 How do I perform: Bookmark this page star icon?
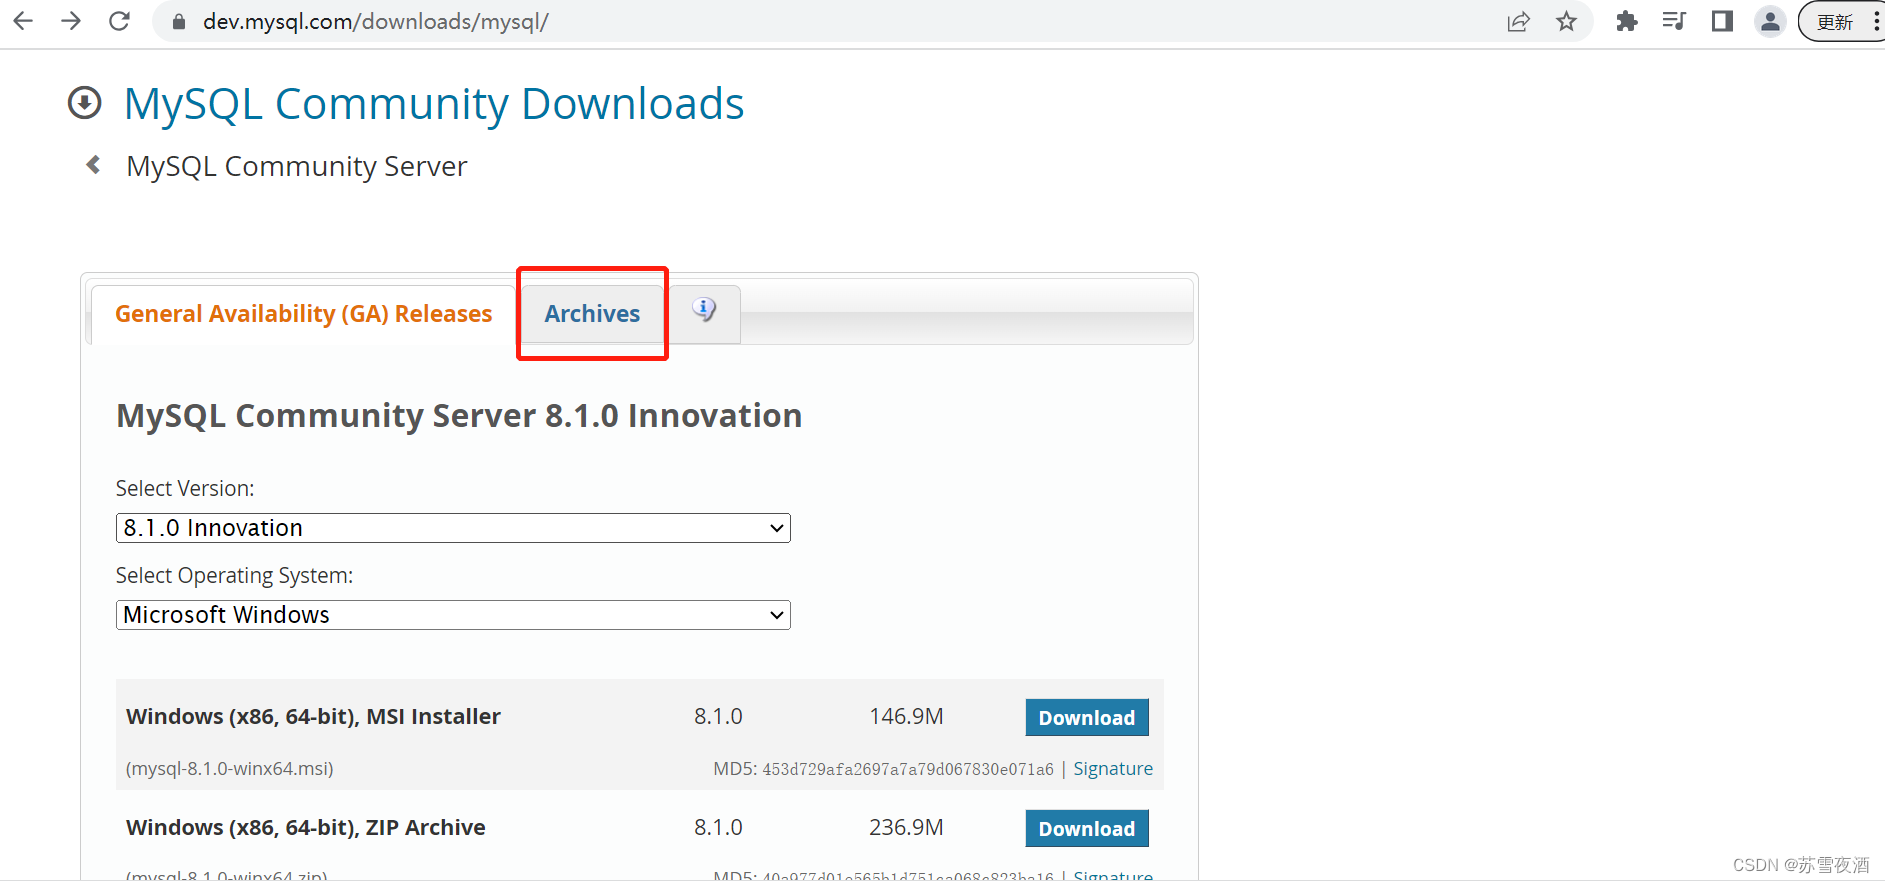tap(1566, 22)
